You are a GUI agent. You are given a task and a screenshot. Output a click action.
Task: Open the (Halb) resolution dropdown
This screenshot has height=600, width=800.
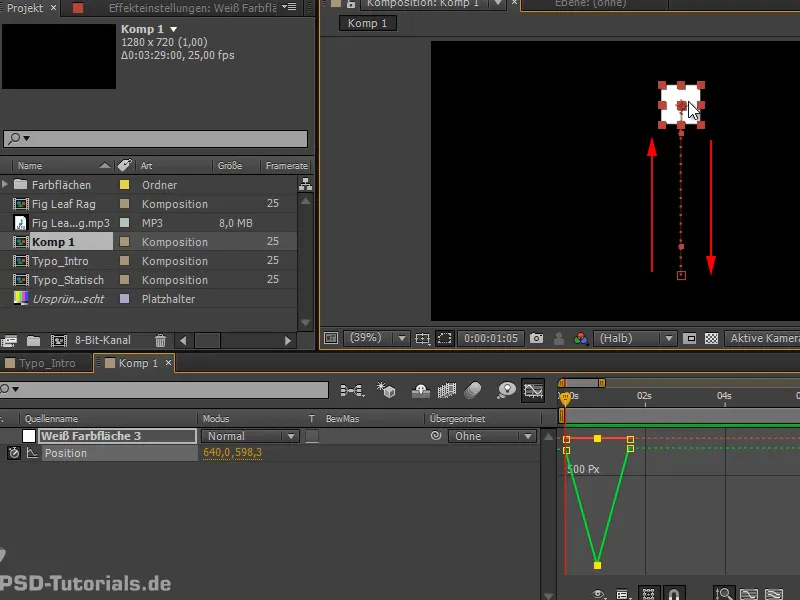(636, 339)
